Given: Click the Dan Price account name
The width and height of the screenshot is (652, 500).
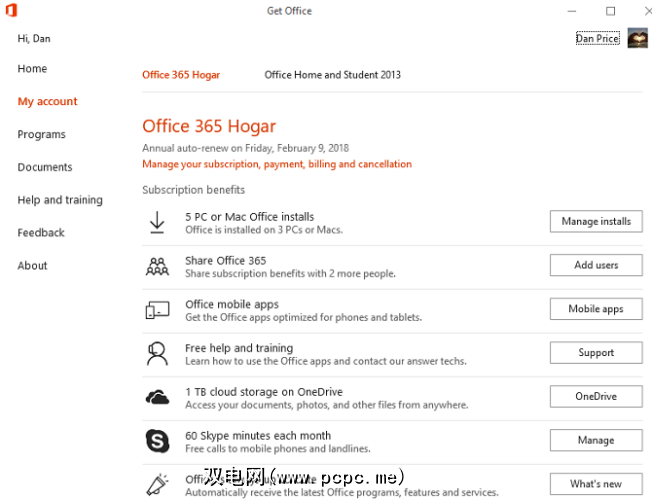Looking at the screenshot, I should click(x=598, y=38).
